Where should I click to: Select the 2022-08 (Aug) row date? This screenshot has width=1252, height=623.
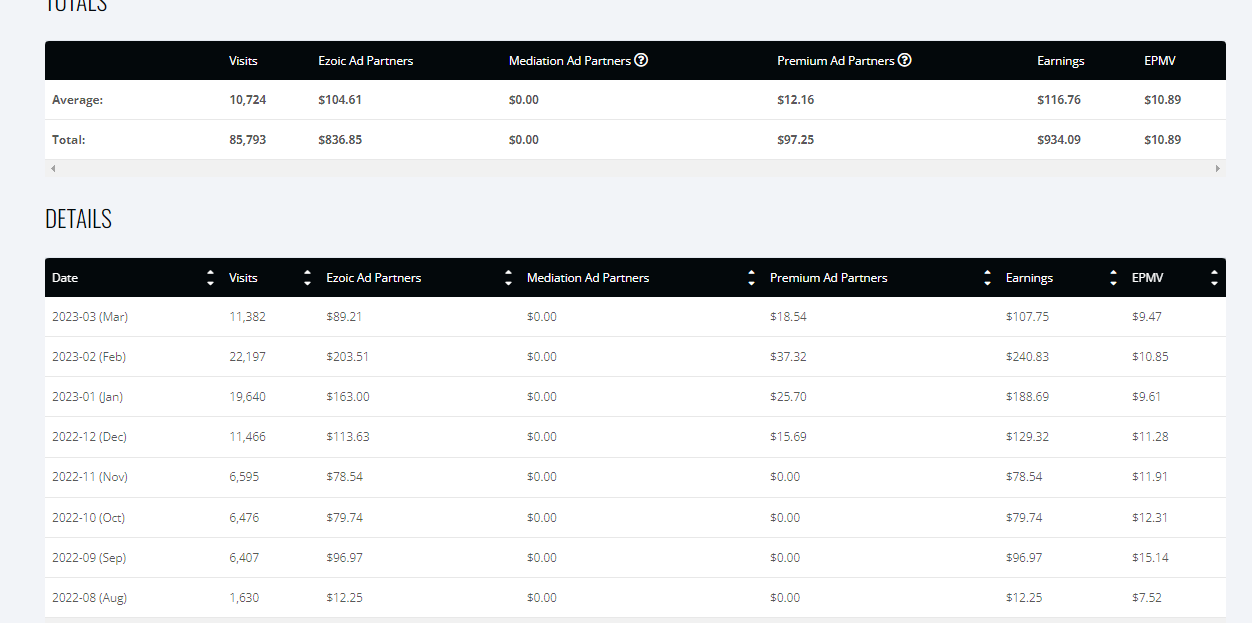[x=90, y=597]
